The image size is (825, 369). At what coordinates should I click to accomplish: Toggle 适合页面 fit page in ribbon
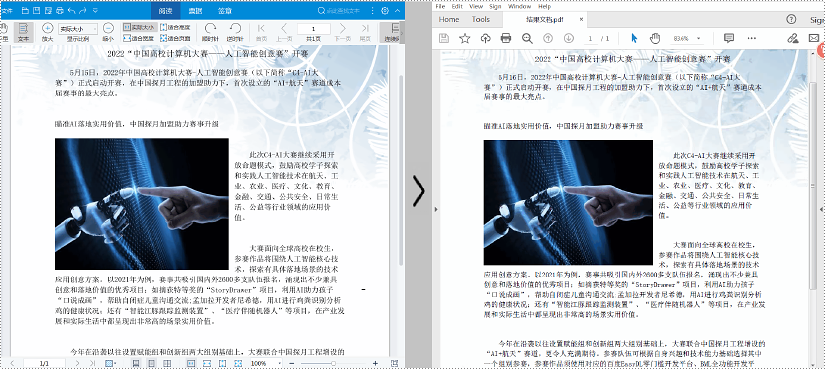pyautogui.click(x=175, y=38)
